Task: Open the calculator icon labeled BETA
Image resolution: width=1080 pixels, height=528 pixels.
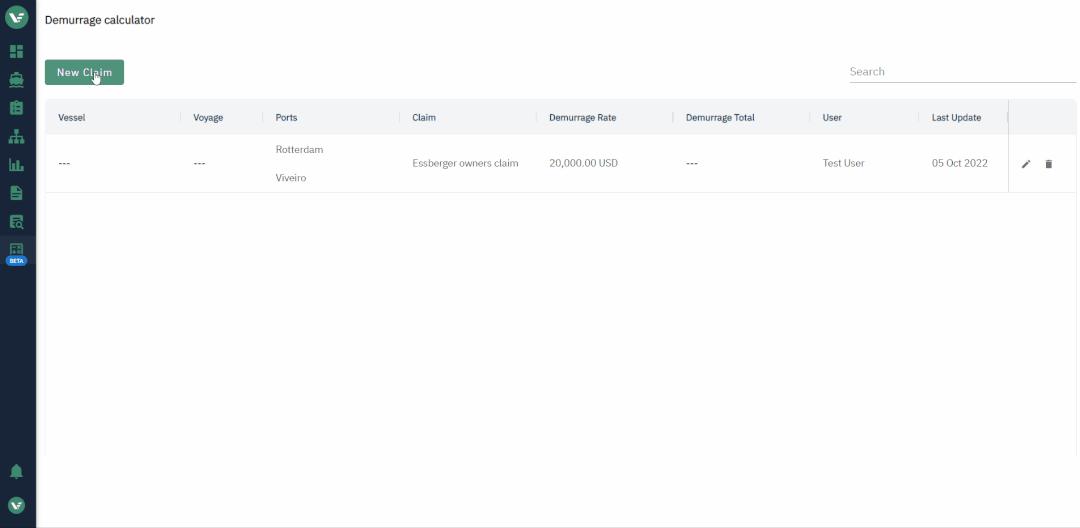Action: point(17,253)
